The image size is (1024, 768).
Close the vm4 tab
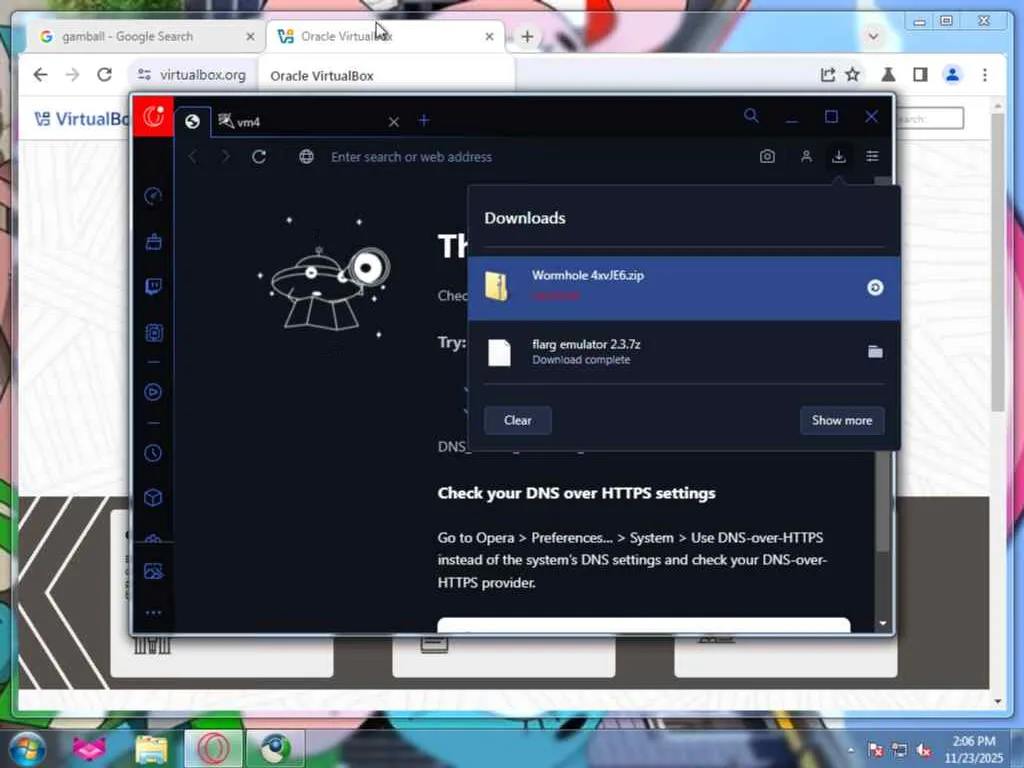click(393, 122)
